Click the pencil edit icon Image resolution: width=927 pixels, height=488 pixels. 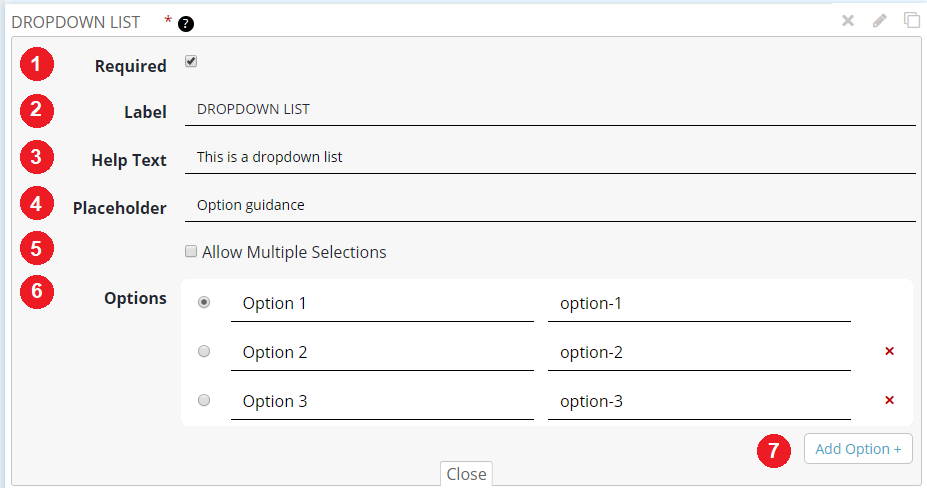880,20
